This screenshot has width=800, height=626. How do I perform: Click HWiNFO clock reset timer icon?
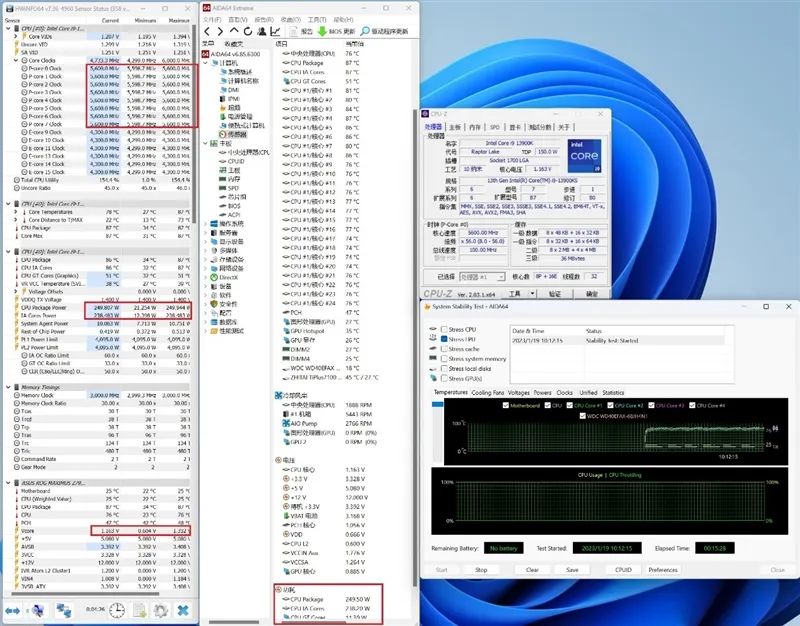[x=117, y=610]
